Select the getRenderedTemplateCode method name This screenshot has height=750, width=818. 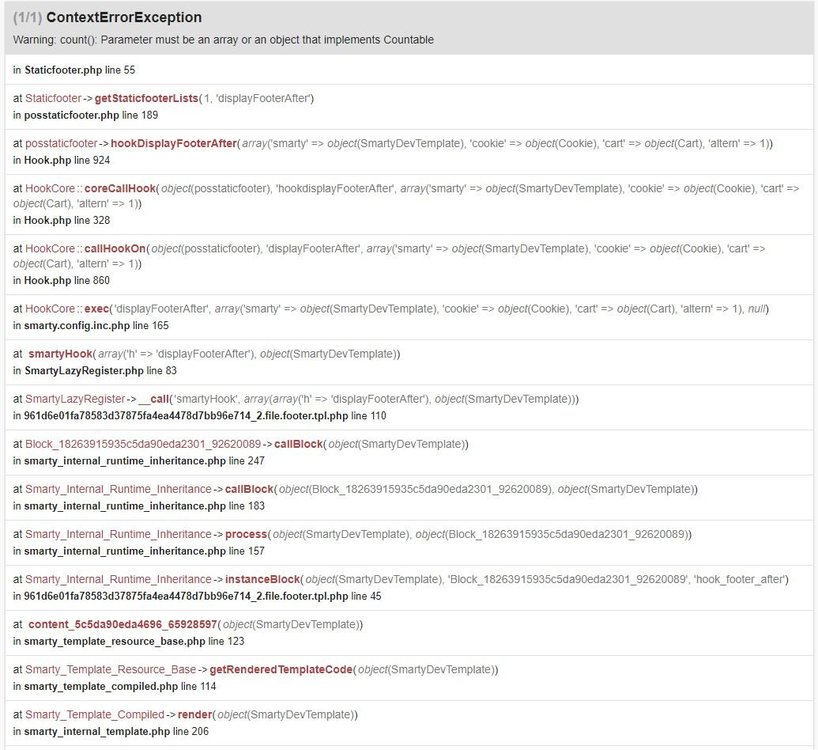click(x=281, y=669)
